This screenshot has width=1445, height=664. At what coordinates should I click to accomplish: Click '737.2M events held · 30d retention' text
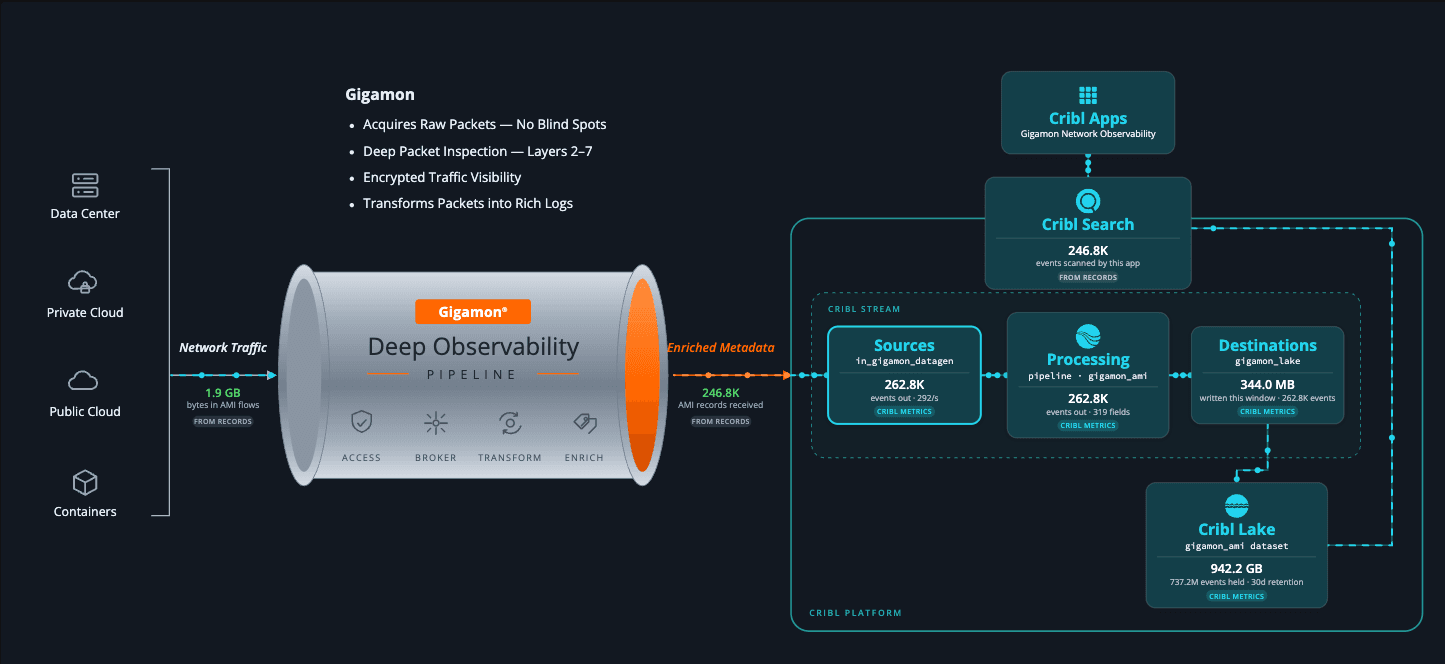point(1236,582)
